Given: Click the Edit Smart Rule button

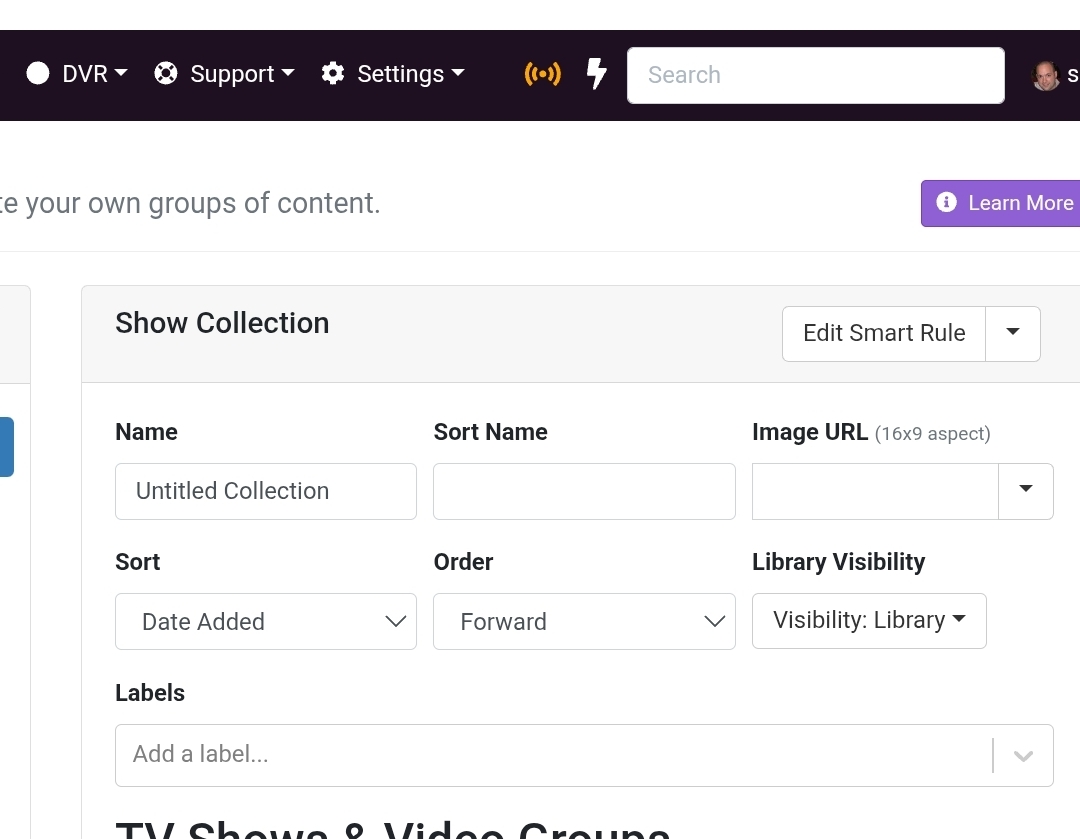Looking at the screenshot, I should pyautogui.click(x=884, y=333).
